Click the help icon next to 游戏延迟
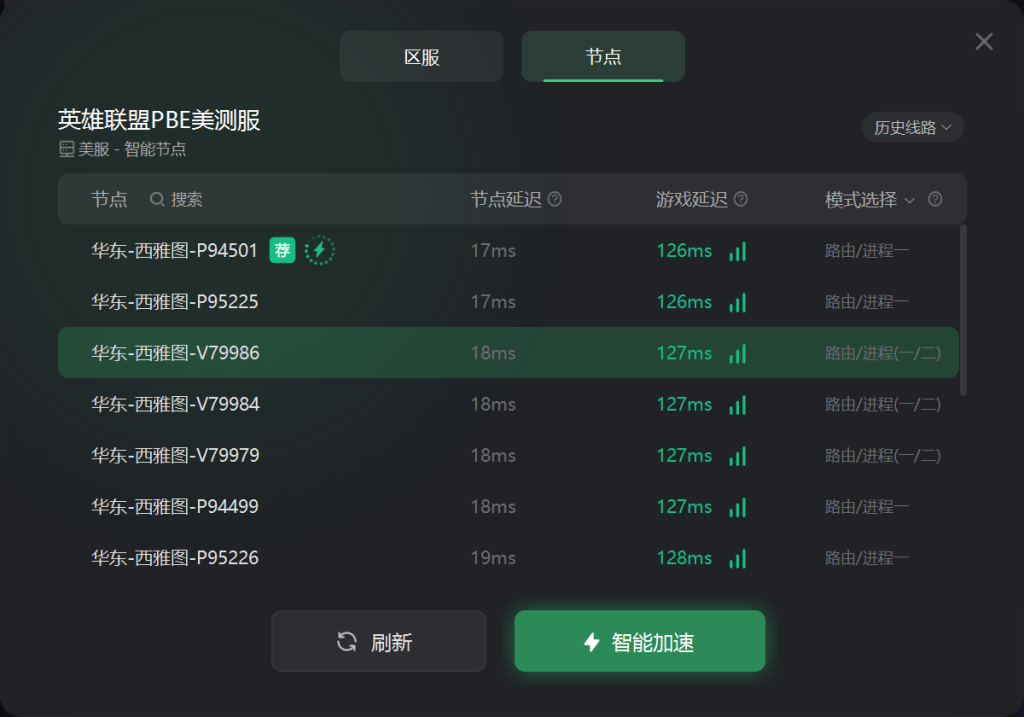 (741, 199)
